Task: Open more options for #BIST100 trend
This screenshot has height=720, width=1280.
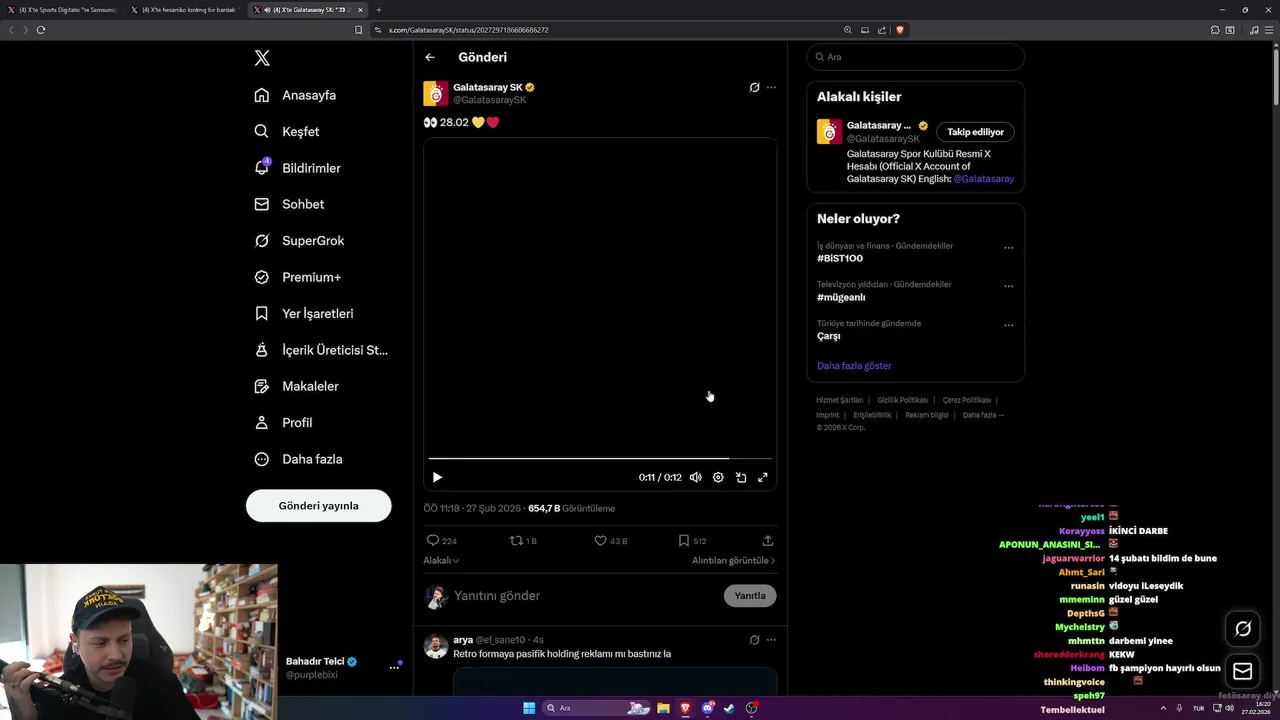Action: 1008,248
